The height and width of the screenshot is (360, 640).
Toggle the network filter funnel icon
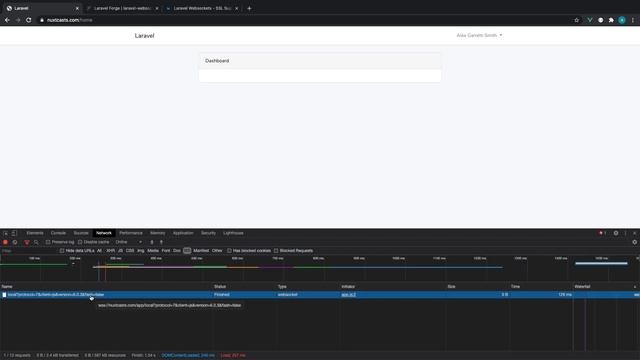pos(27,242)
